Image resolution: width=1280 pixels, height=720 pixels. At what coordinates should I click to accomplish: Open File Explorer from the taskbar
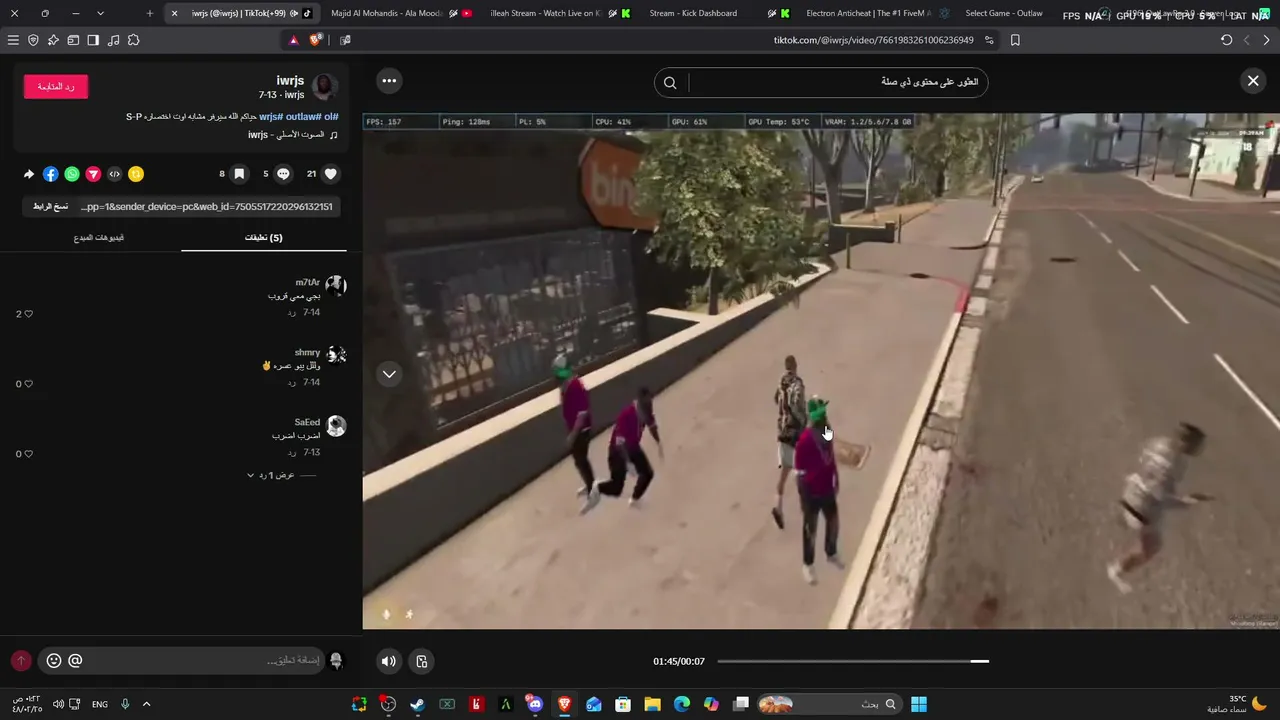point(652,704)
